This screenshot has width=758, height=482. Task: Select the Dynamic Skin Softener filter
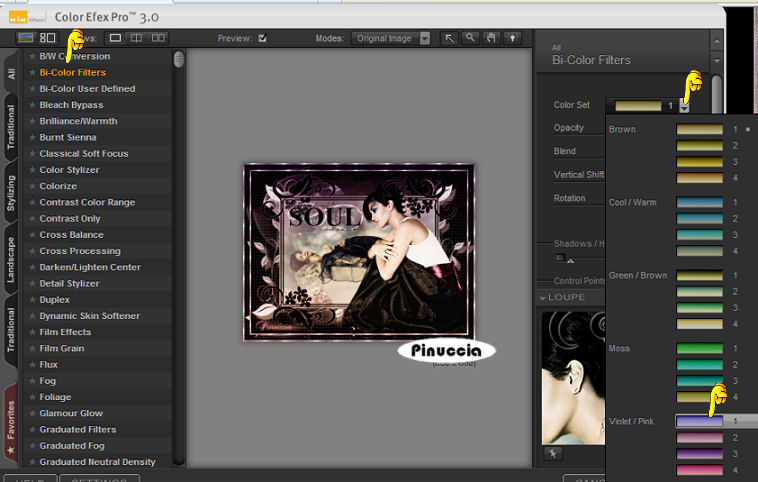(x=89, y=316)
